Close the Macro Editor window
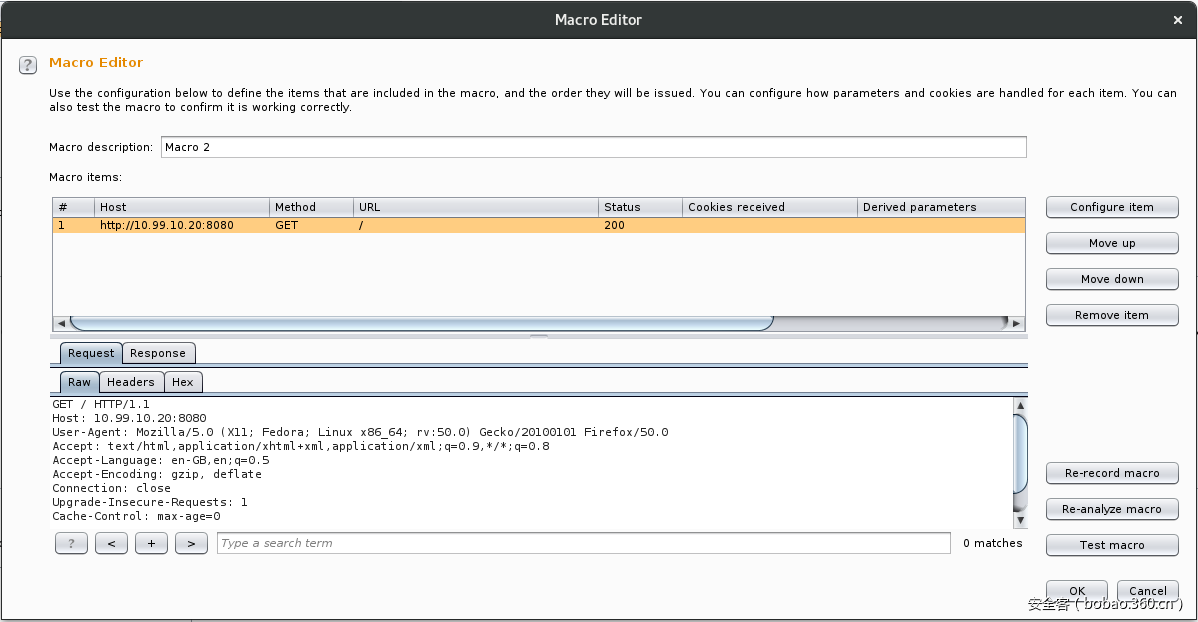1198x622 pixels. click(x=1177, y=20)
